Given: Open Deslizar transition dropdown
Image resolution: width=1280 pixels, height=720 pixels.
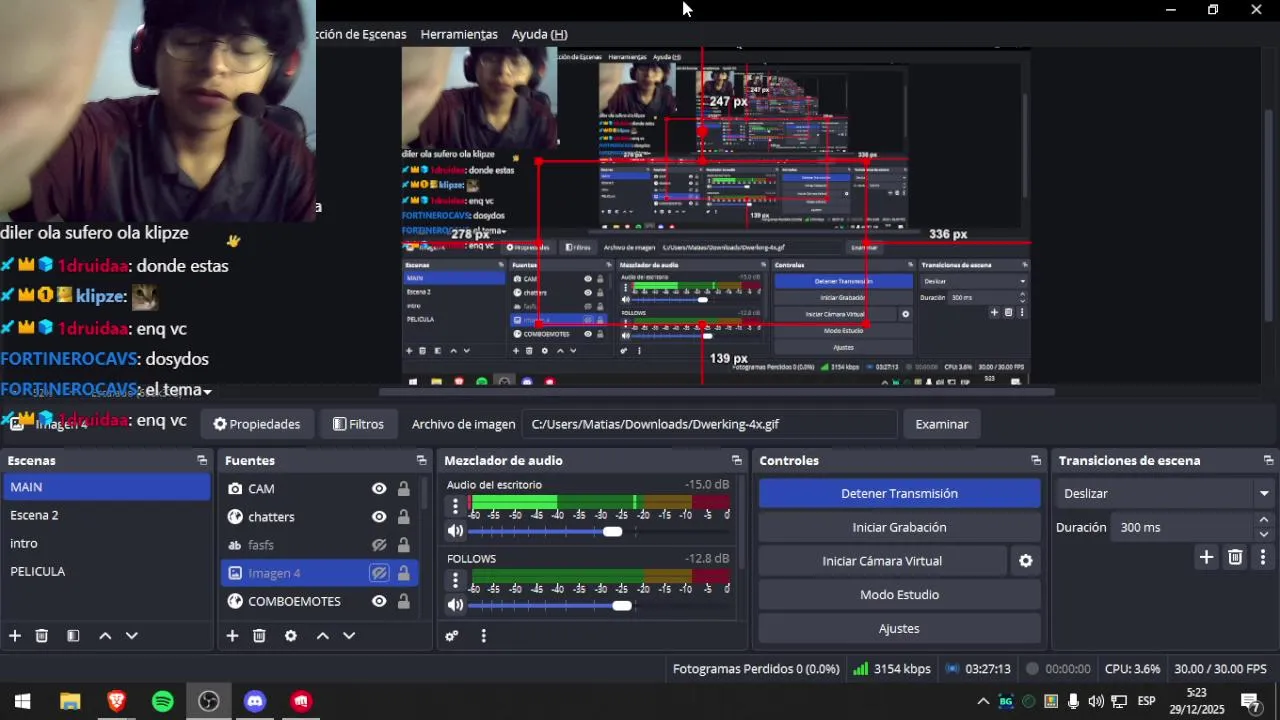Looking at the screenshot, I should point(1165,494).
